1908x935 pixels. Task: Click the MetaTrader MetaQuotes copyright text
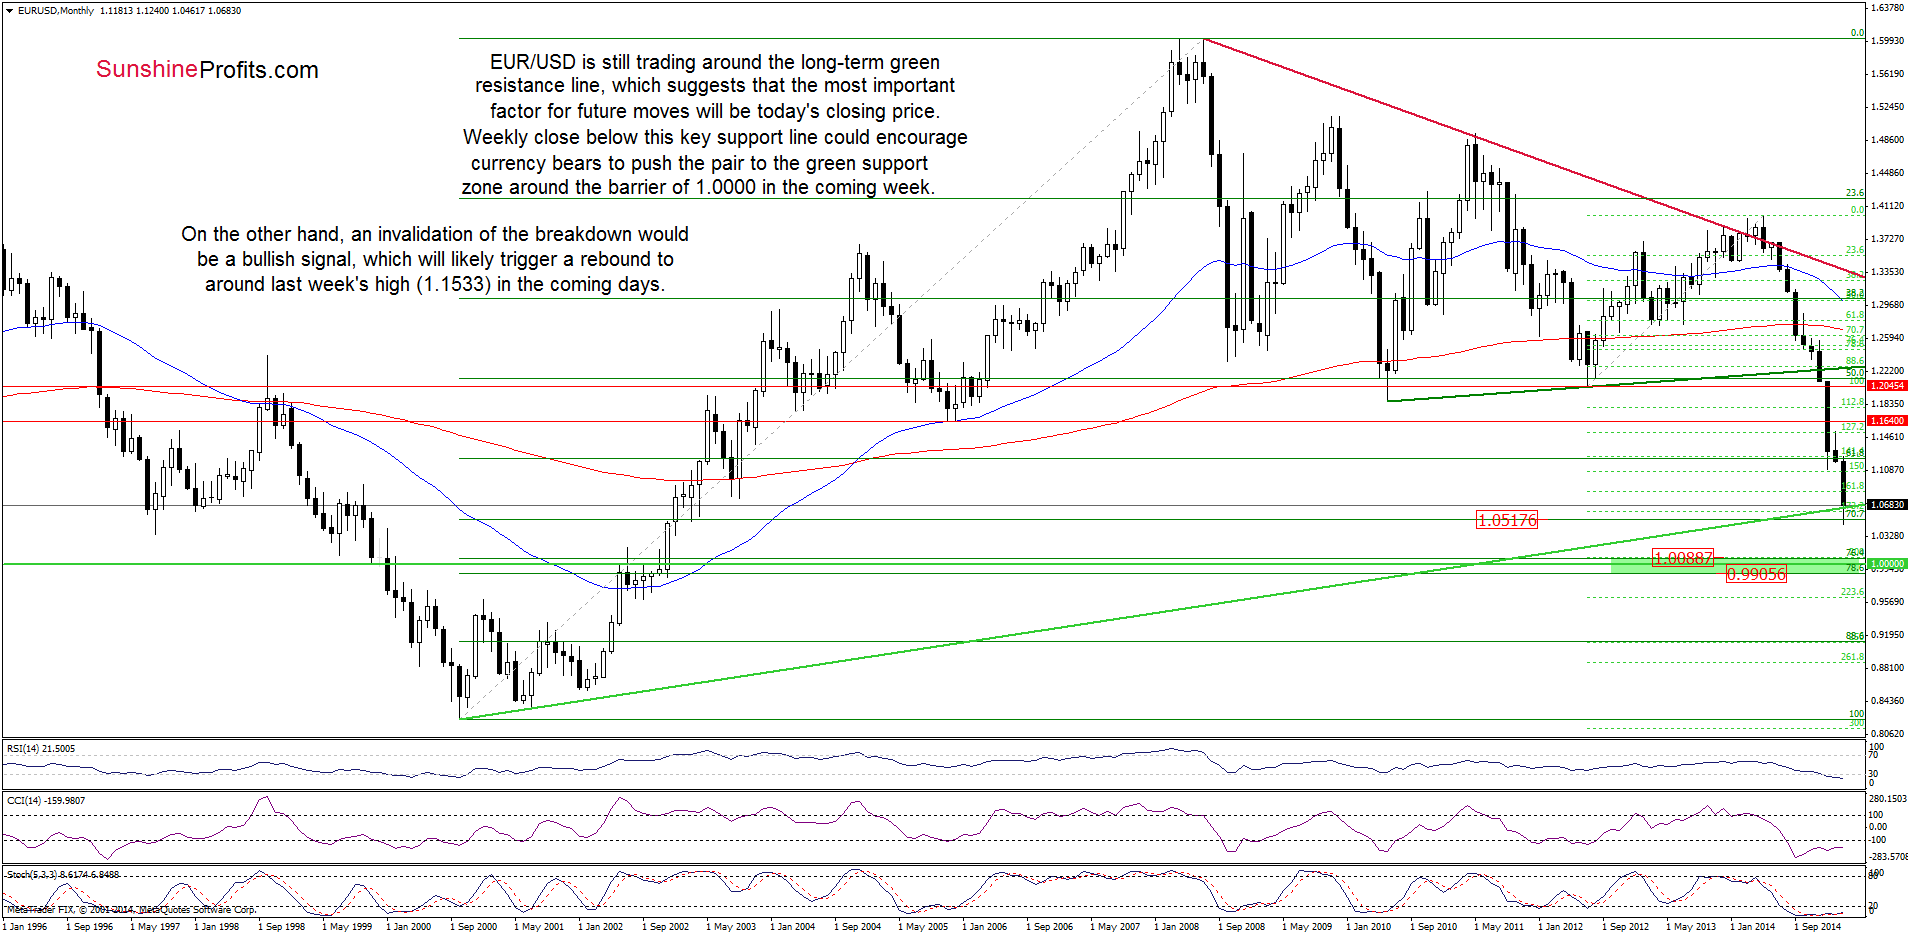tap(131, 910)
